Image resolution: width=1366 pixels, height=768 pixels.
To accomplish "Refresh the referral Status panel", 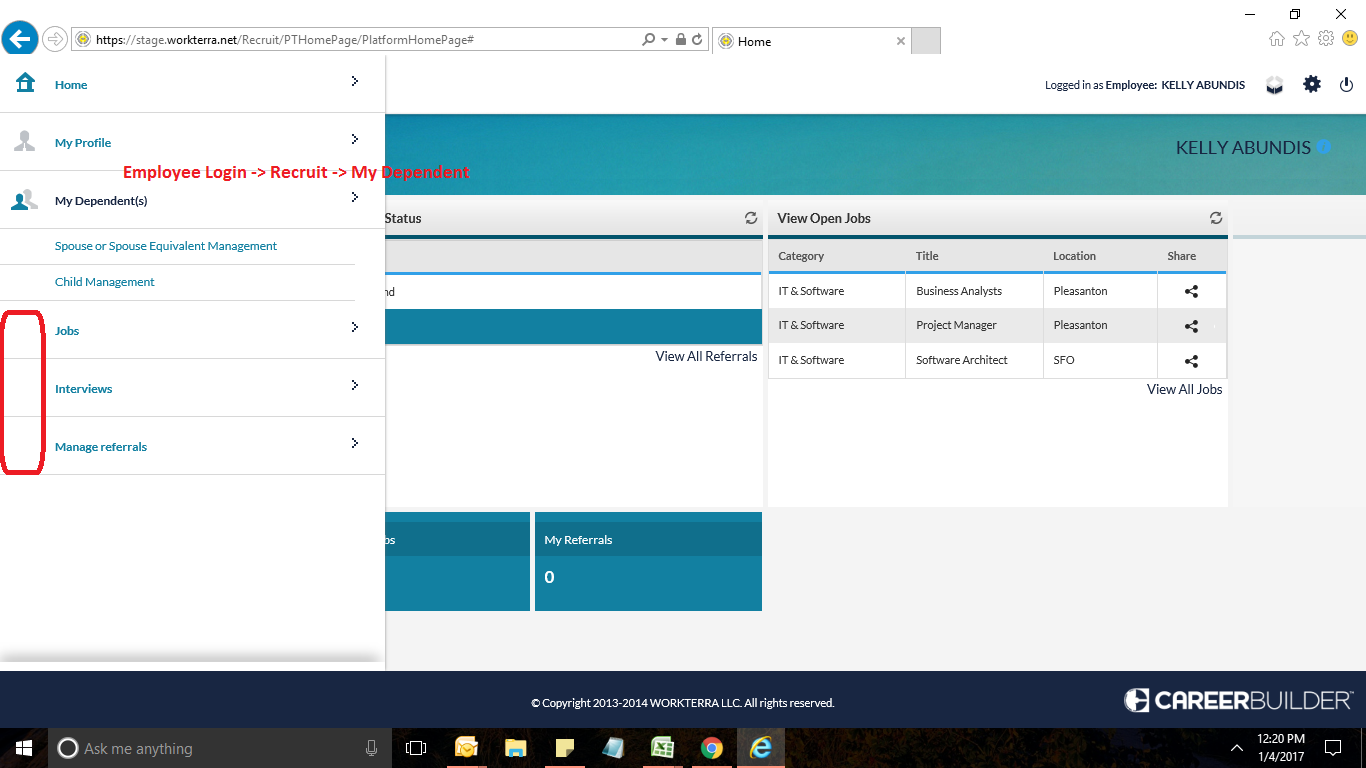I will click(751, 218).
